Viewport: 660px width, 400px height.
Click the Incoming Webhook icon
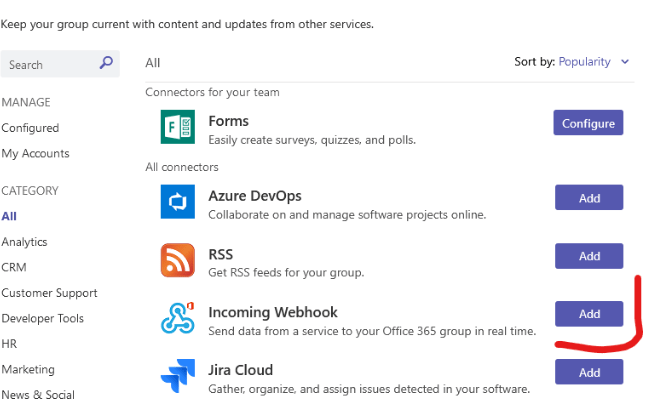[x=177, y=318]
